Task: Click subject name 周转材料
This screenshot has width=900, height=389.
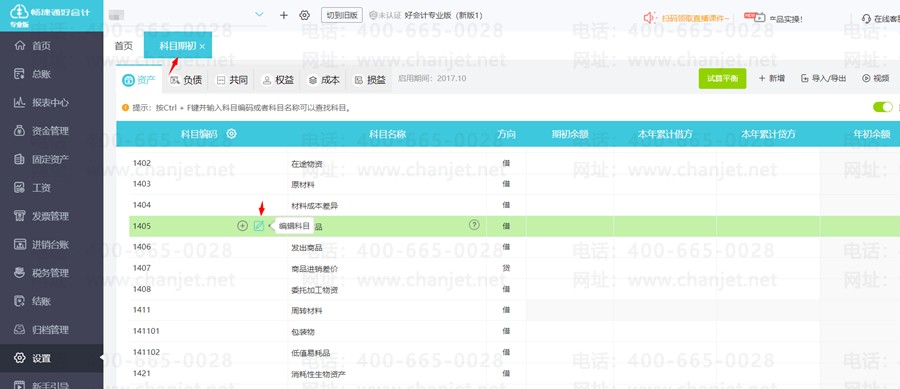Action: click(x=307, y=311)
